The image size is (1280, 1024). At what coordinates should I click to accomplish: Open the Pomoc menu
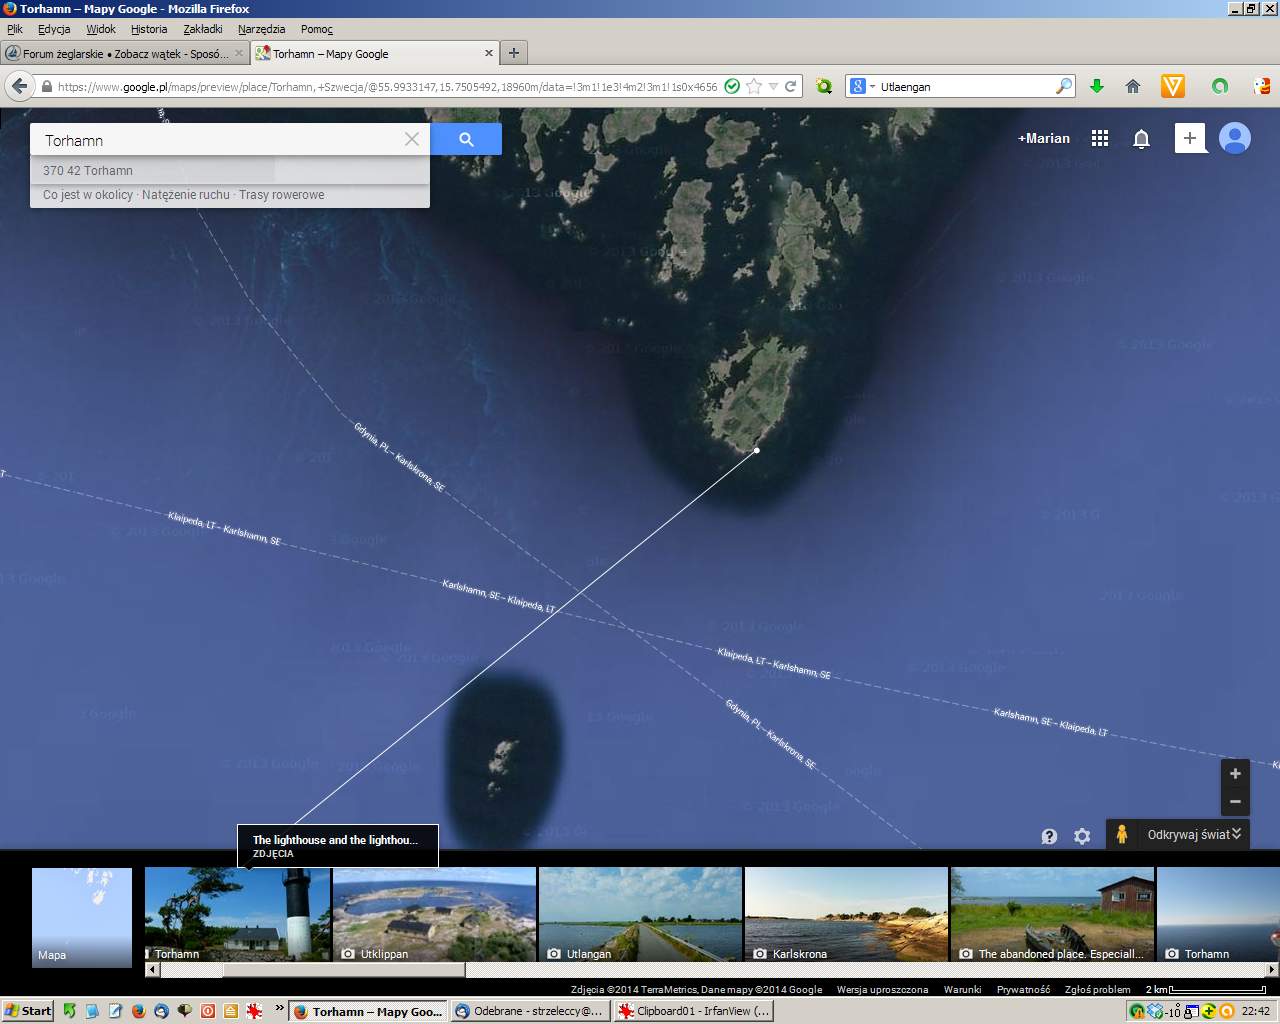[317, 29]
